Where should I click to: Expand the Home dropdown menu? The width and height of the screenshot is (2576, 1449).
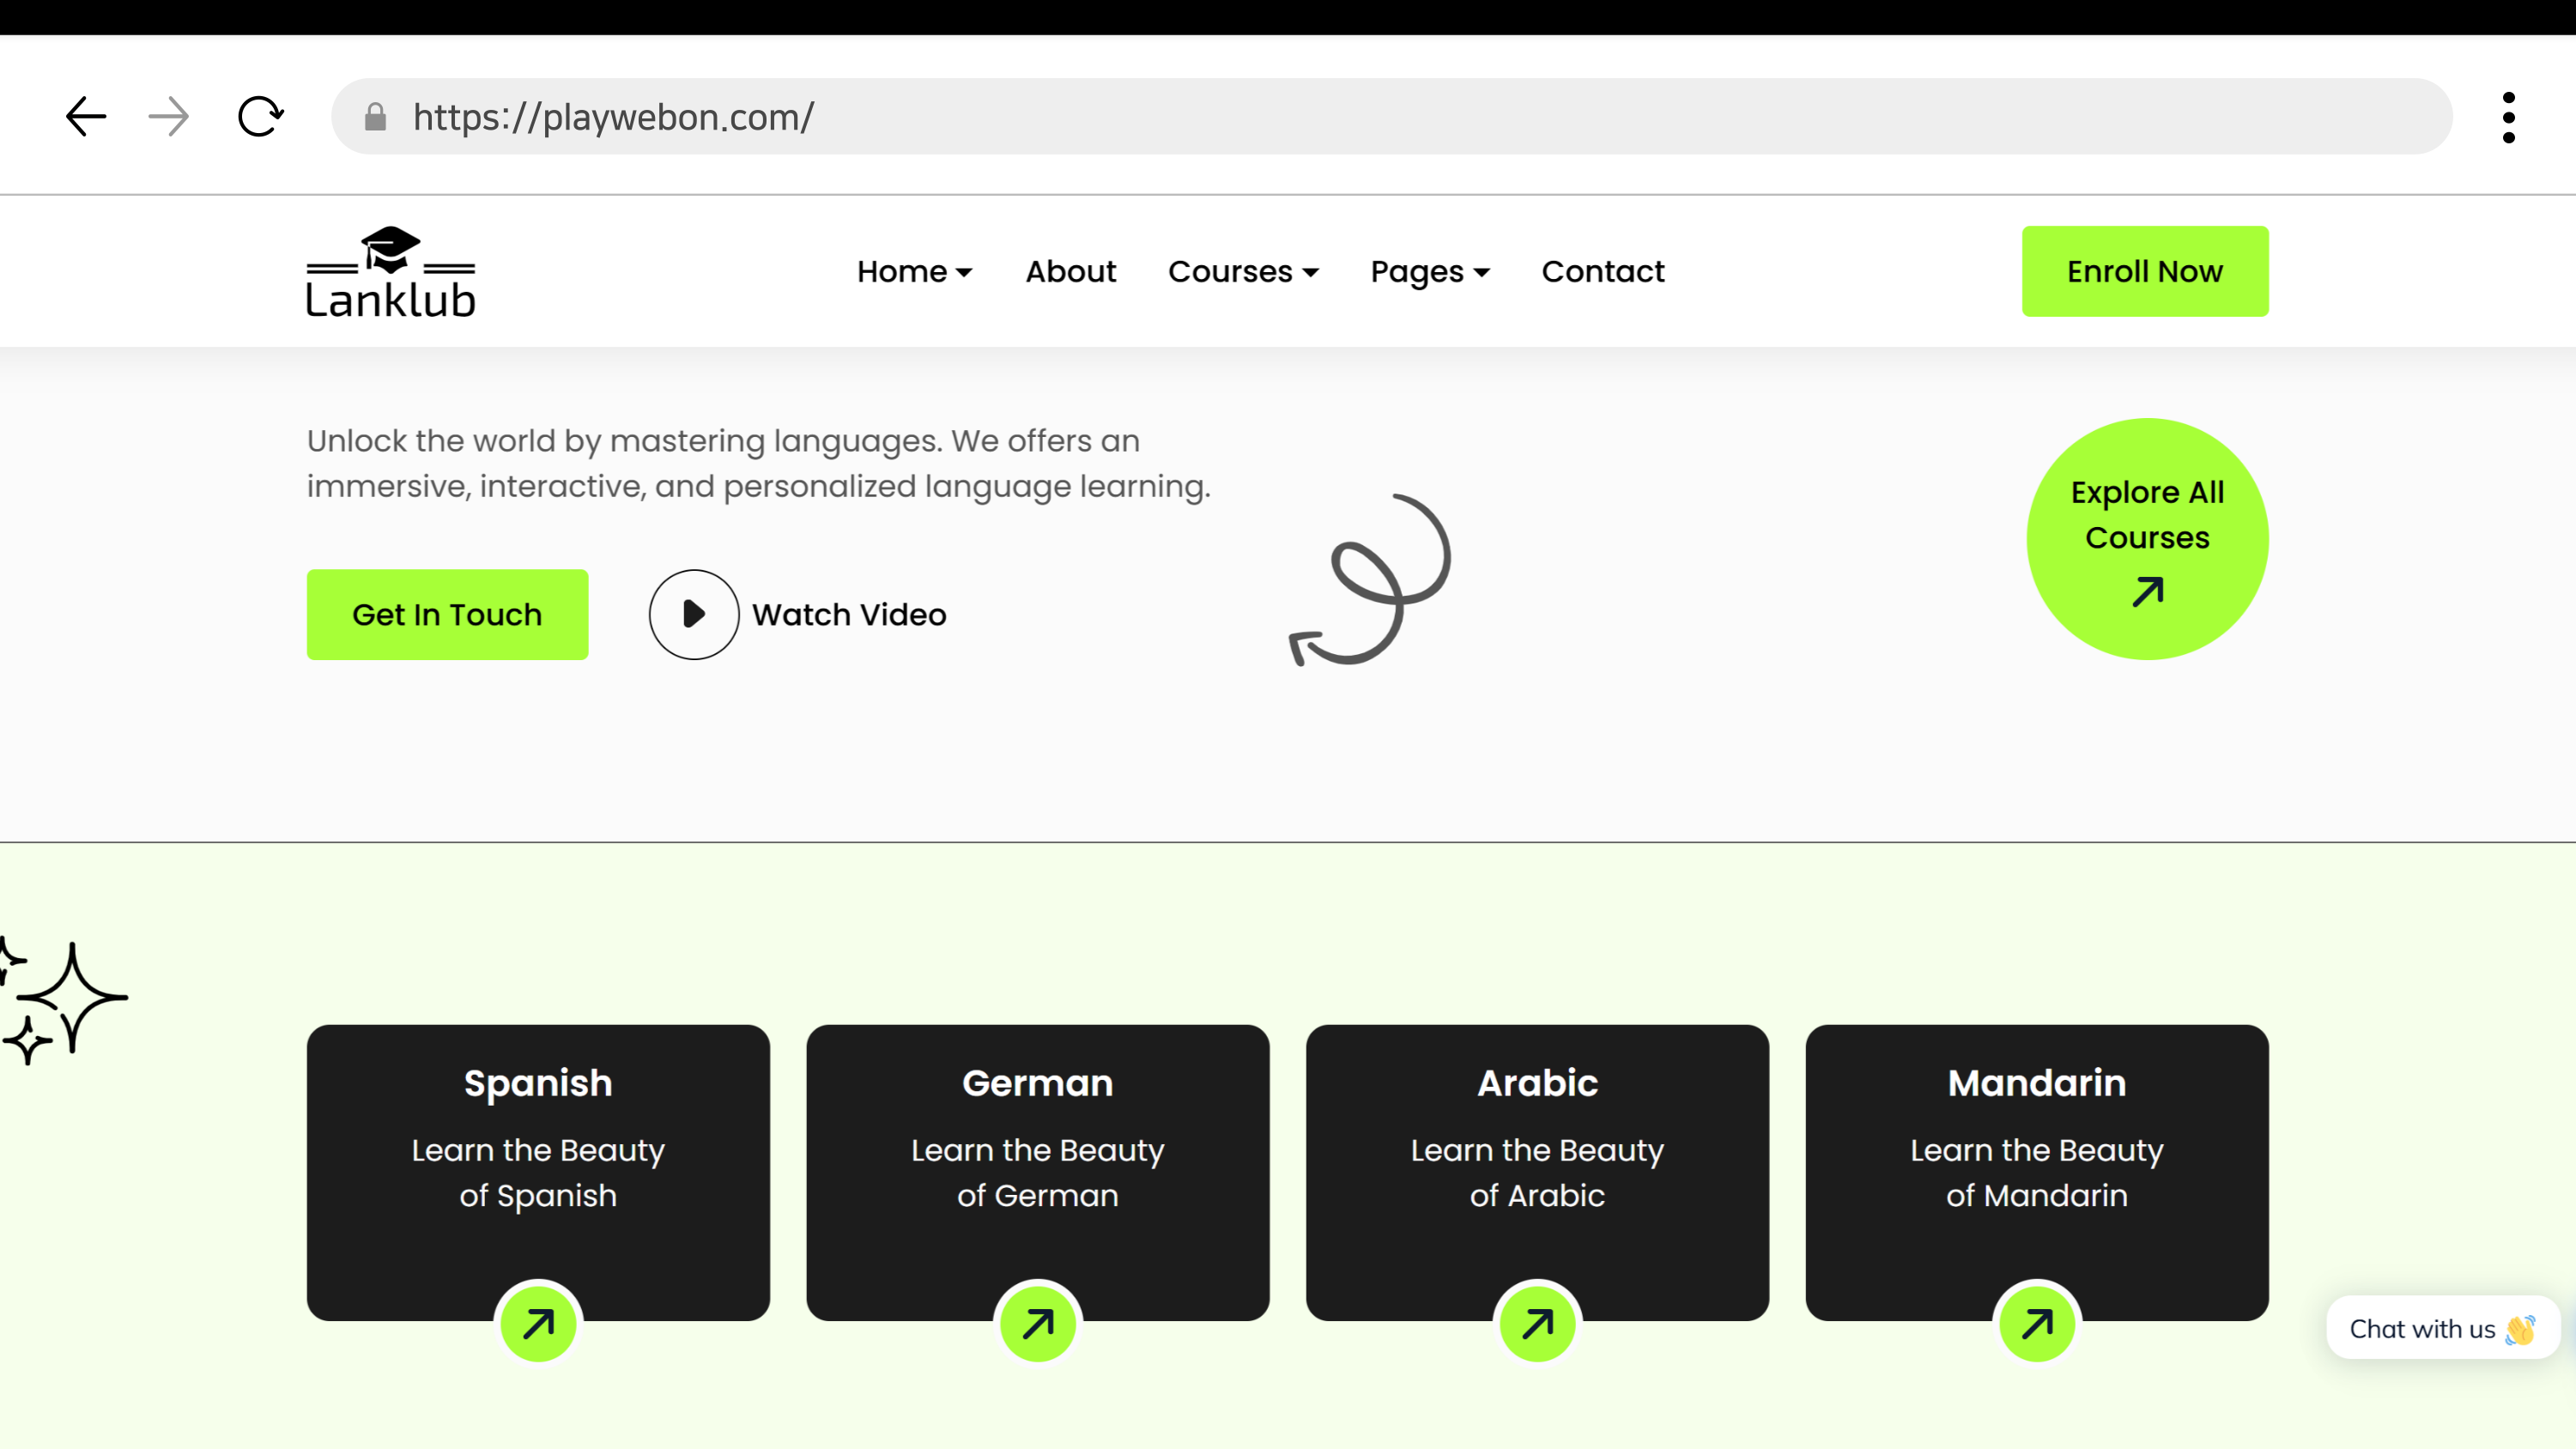click(x=913, y=272)
